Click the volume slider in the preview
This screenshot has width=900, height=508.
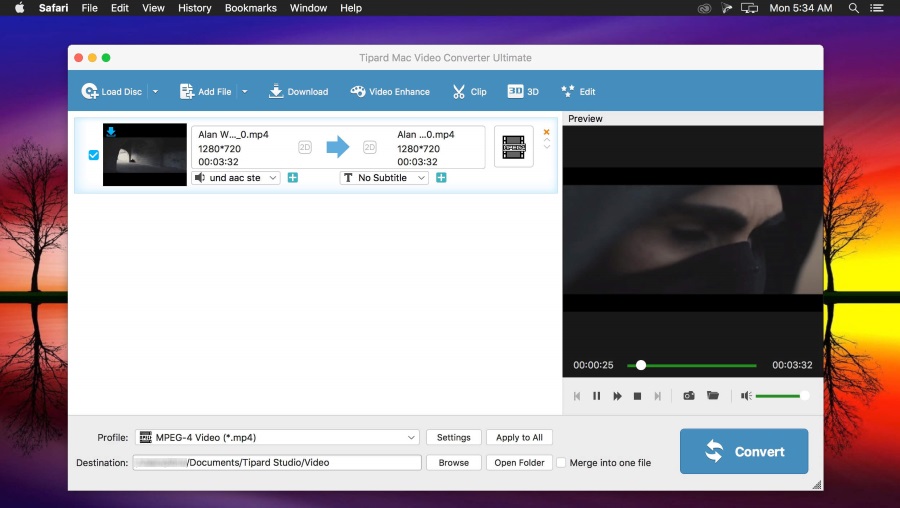pyautogui.click(x=782, y=396)
